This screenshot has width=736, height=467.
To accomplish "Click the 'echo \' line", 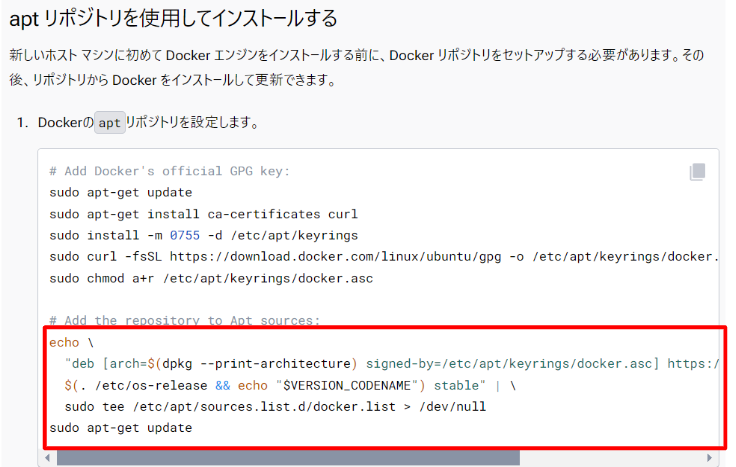I will 71,343.
